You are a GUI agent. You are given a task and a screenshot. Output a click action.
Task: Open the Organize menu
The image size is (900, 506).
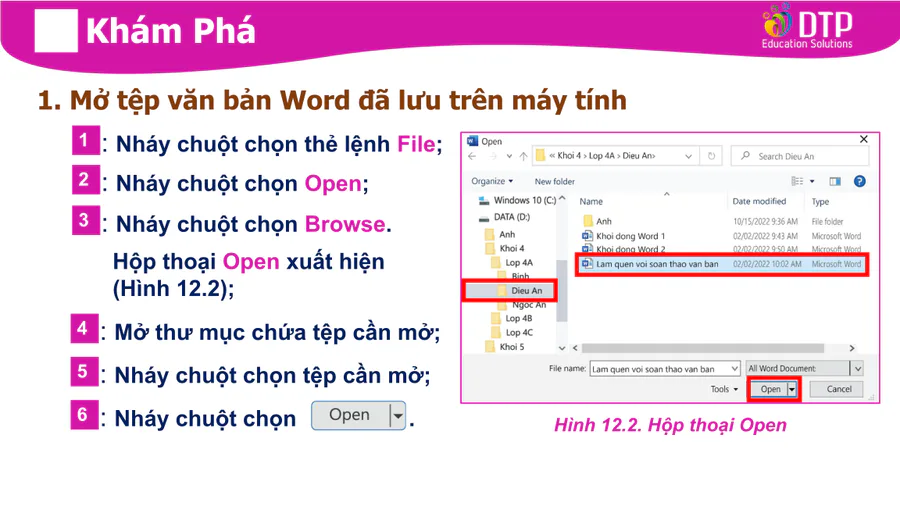(492, 181)
